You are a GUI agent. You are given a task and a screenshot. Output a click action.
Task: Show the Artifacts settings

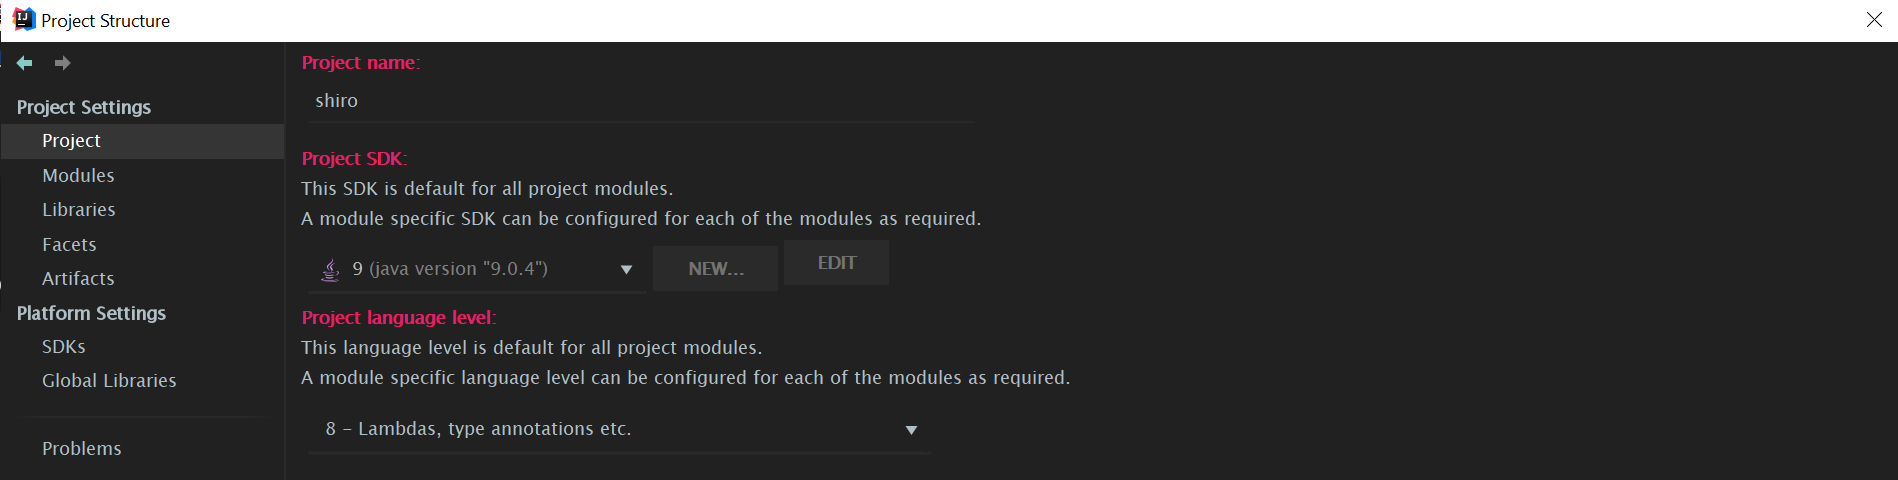coord(78,279)
